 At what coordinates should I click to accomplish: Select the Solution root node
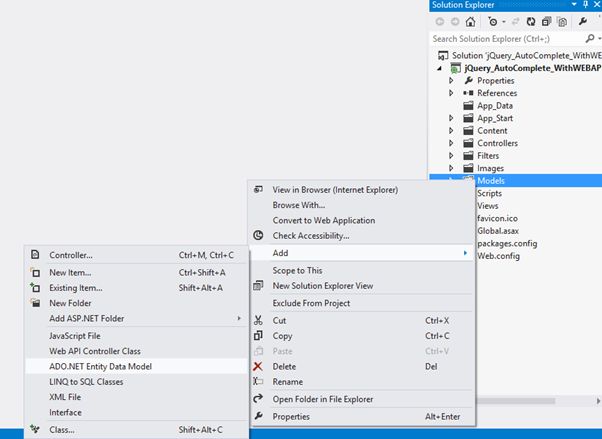[x=519, y=55]
